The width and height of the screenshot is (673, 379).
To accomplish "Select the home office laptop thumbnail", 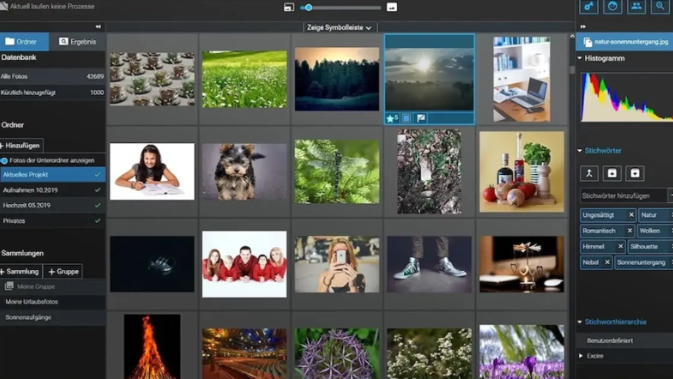I will point(521,79).
